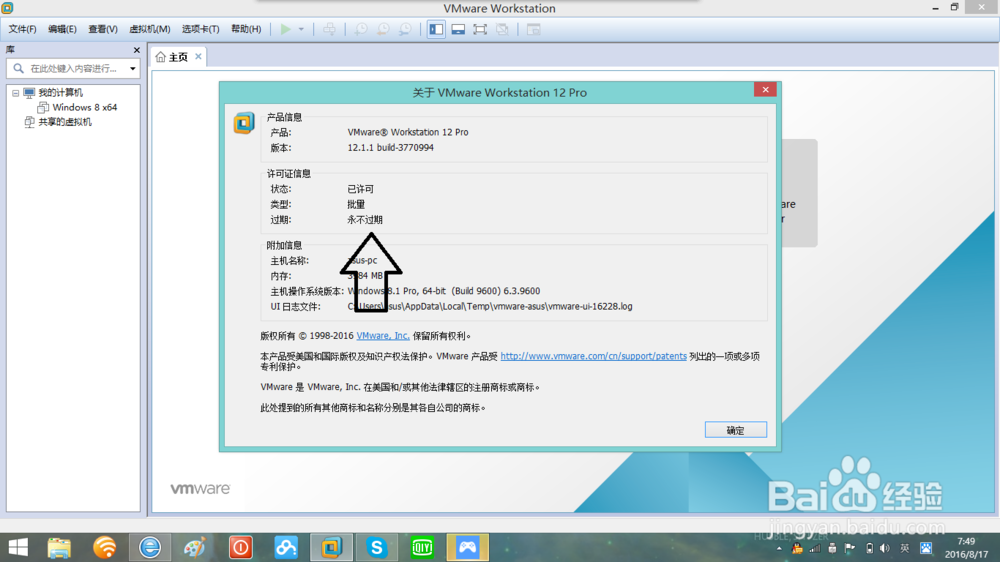Open the 文件(F) menu
This screenshot has width=1000, height=562.
point(22,29)
